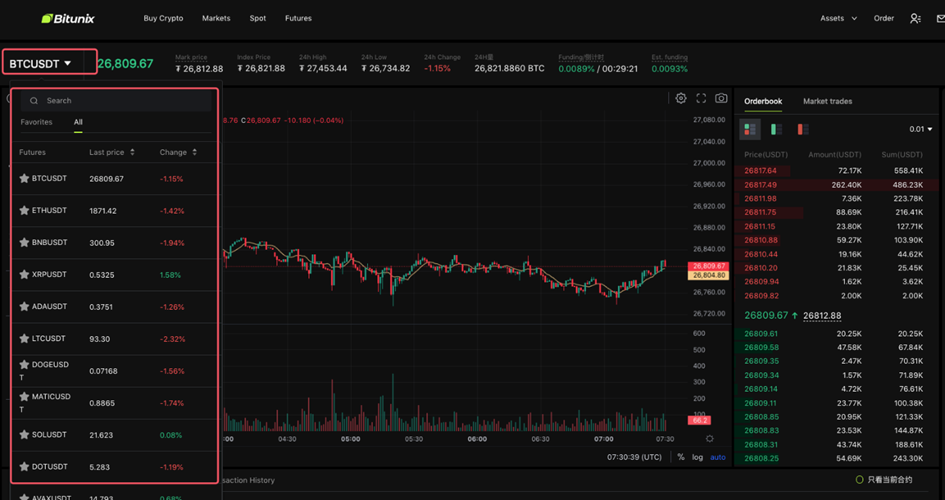The height and width of the screenshot is (500, 945).
Task: Click ask price 26809.82 in orderbook
Action: [x=761, y=296]
